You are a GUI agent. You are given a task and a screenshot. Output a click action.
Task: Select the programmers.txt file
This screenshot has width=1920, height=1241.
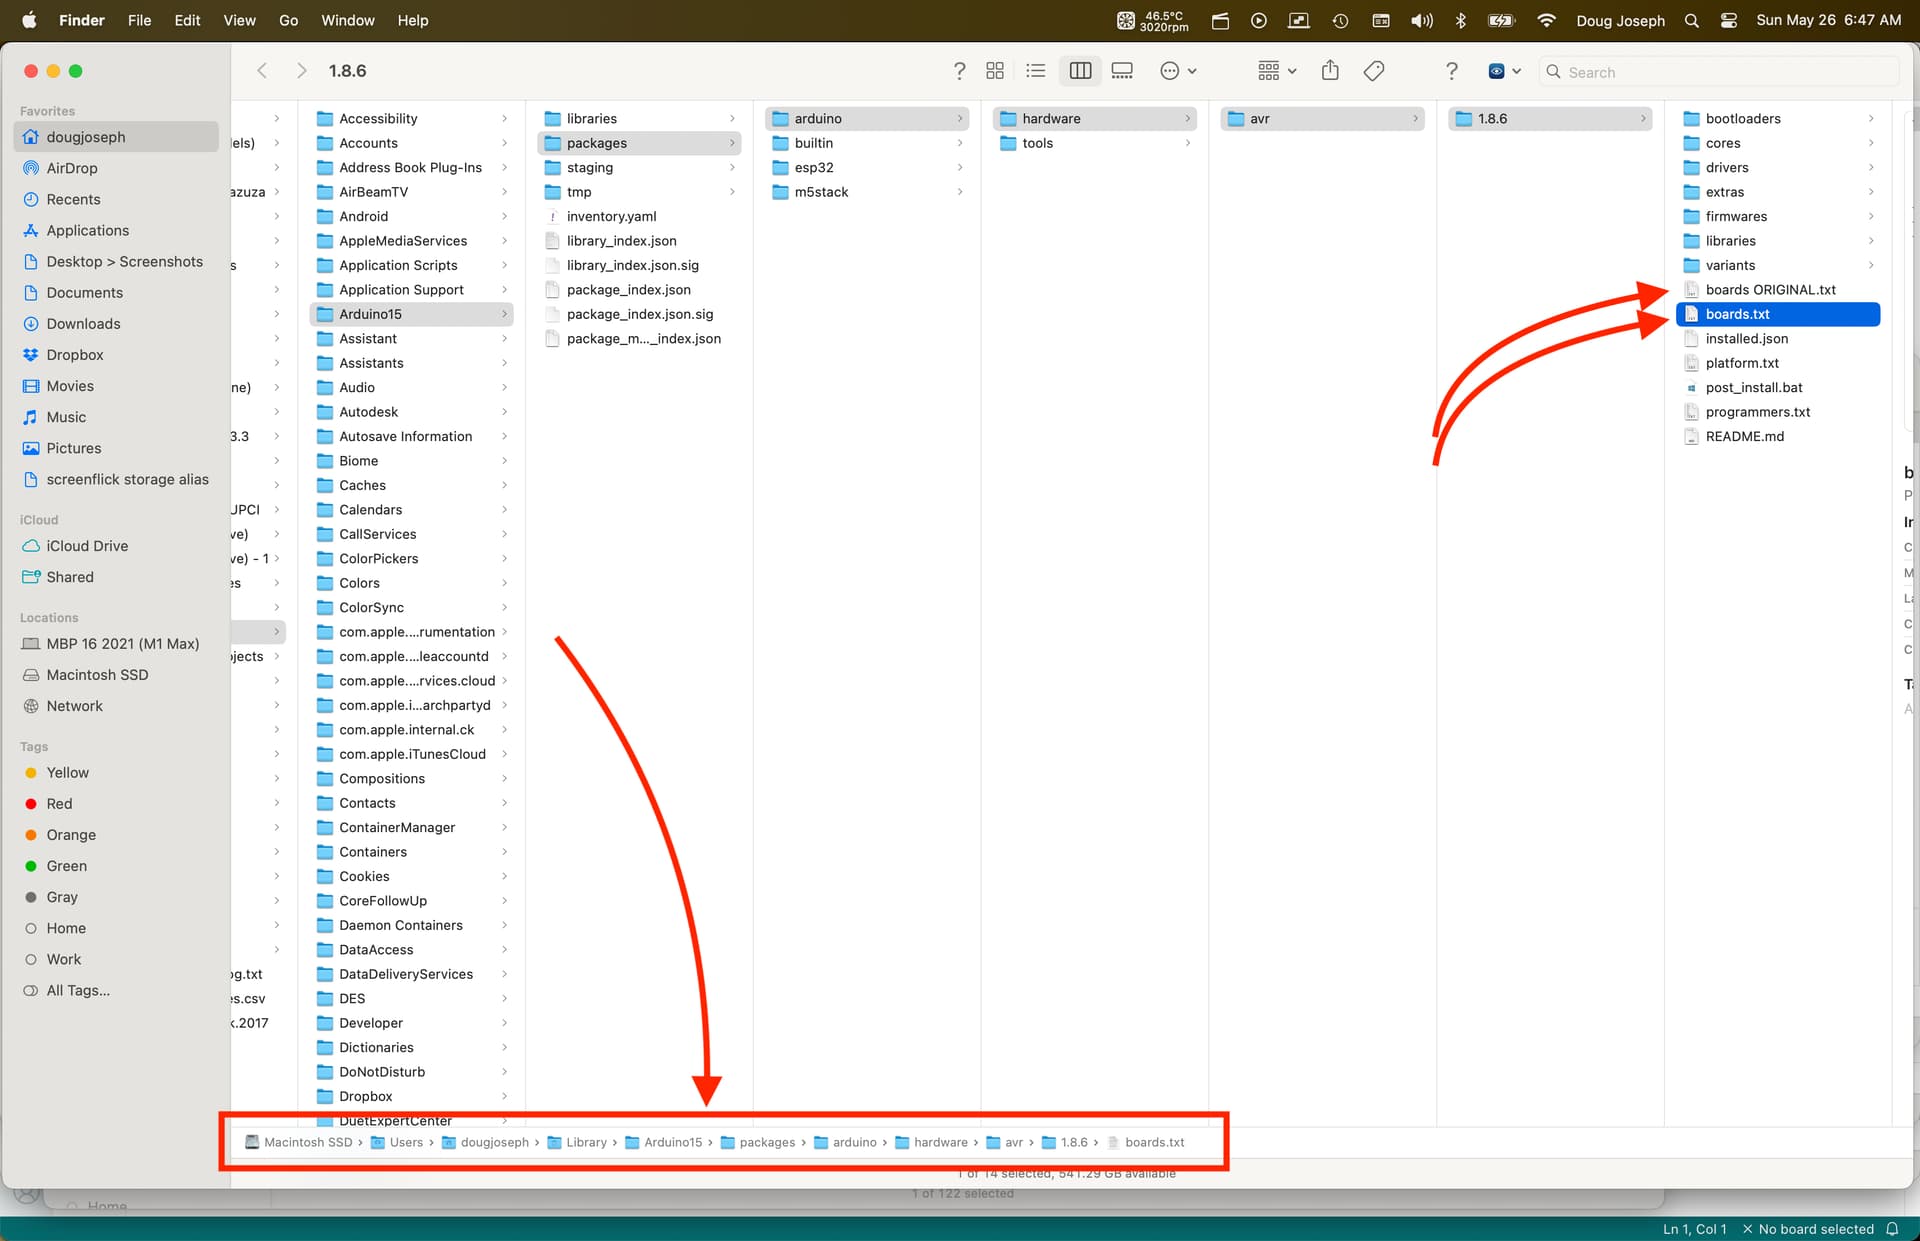pyautogui.click(x=1778, y=412)
